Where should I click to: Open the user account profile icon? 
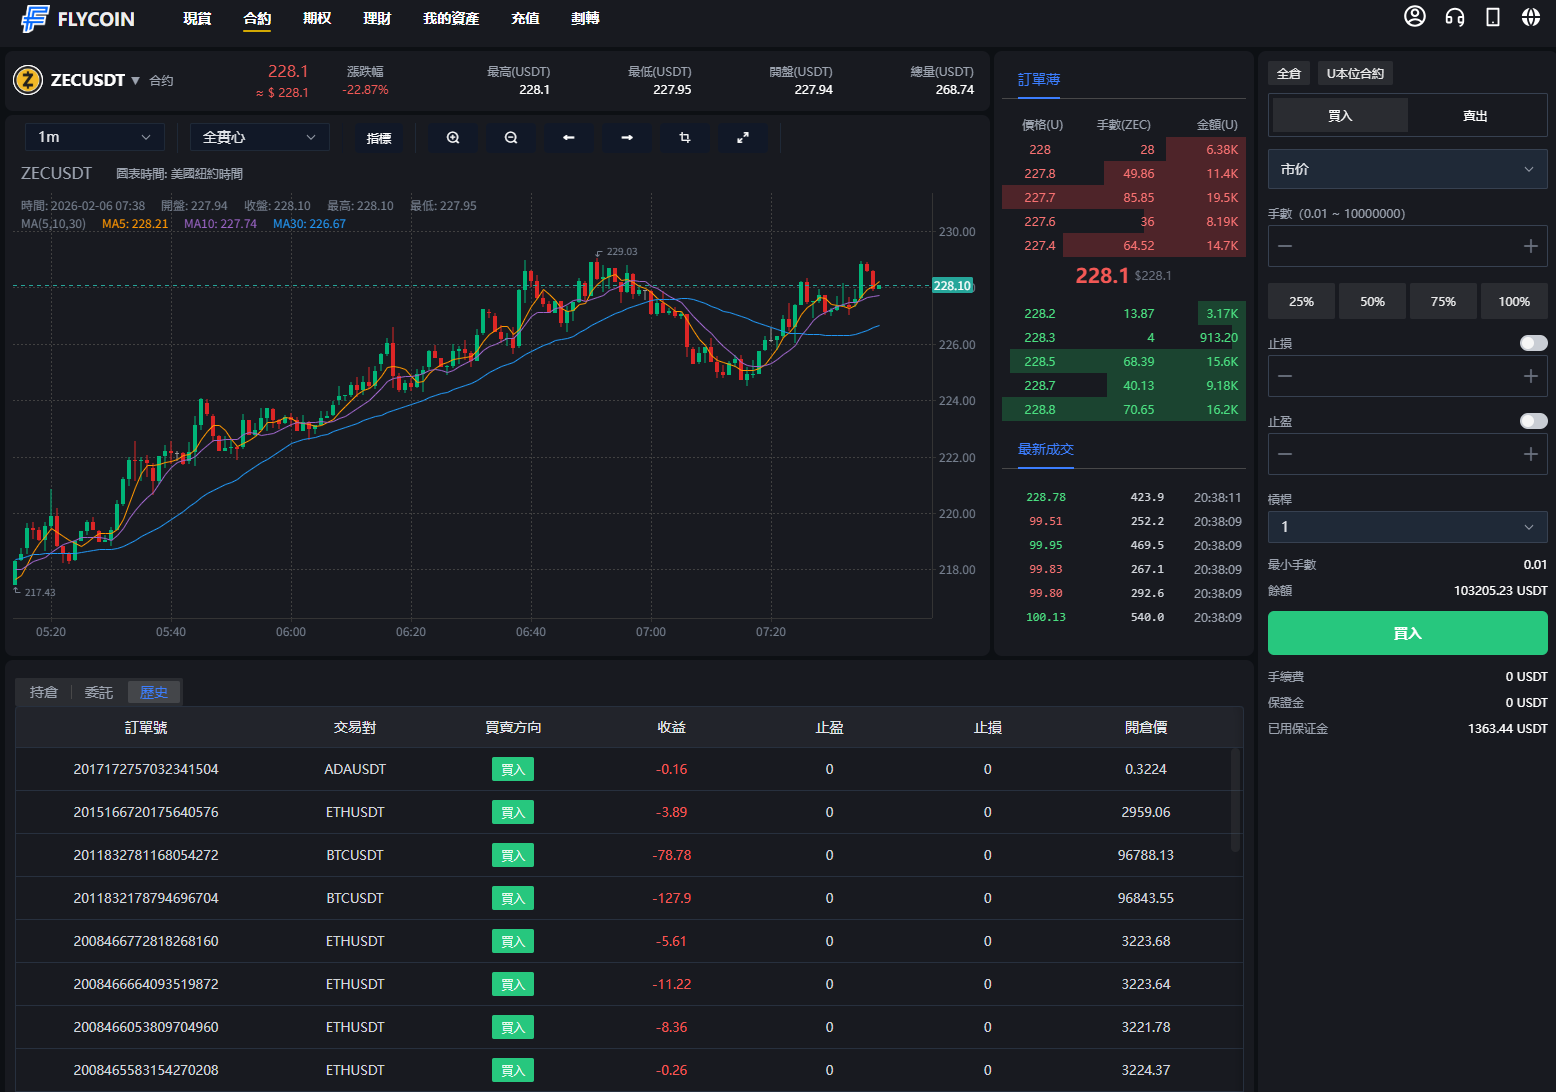click(1414, 17)
